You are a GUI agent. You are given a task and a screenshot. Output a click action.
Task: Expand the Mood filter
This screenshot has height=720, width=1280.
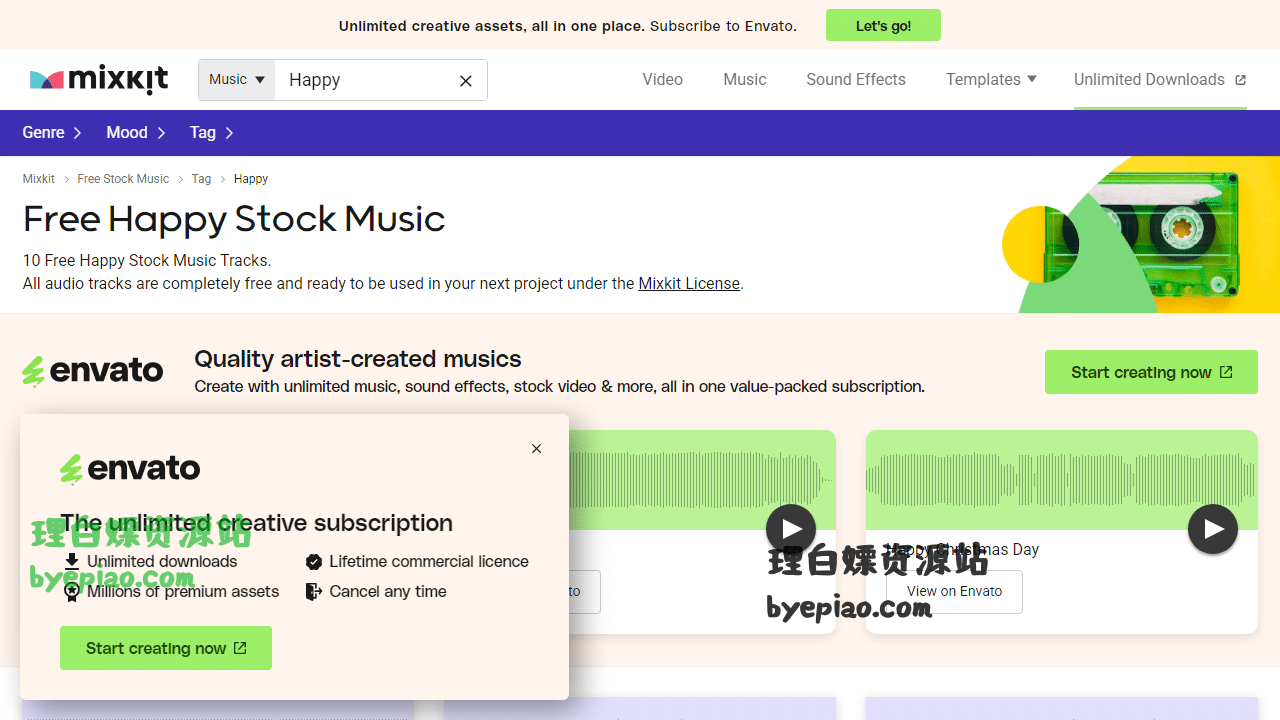pos(136,133)
